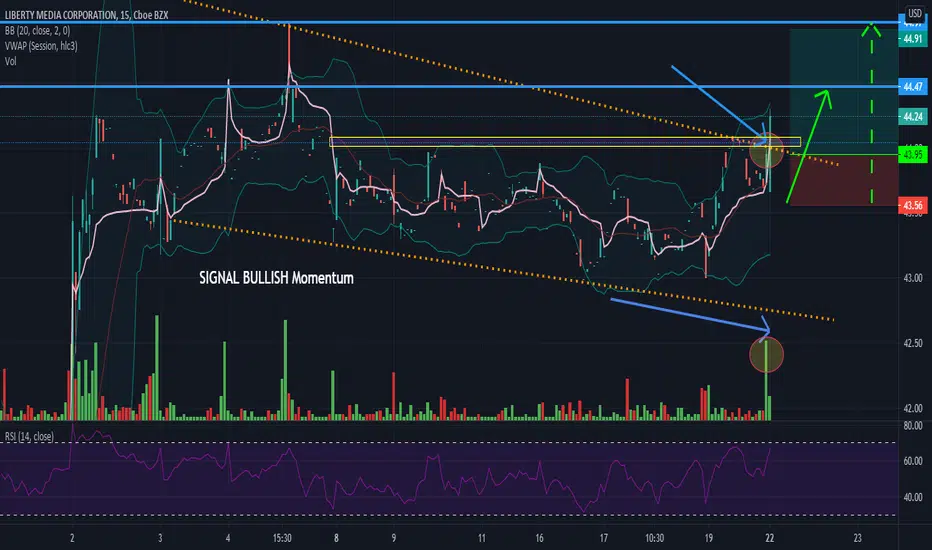Click date 19 on the time axis
This screenshot has width=932, height=550.
pos(709,538)
